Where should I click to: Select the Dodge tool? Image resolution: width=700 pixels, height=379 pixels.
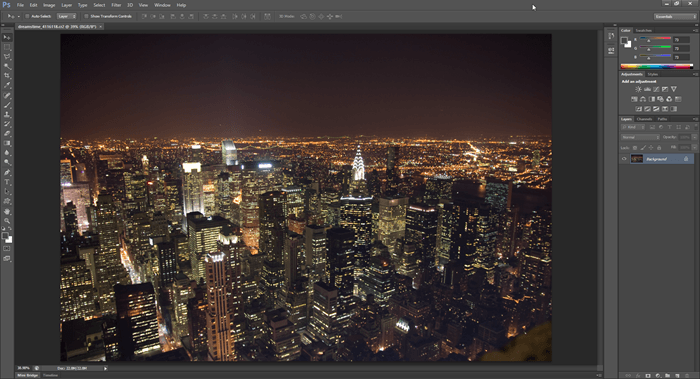click(x=7, y=162)
